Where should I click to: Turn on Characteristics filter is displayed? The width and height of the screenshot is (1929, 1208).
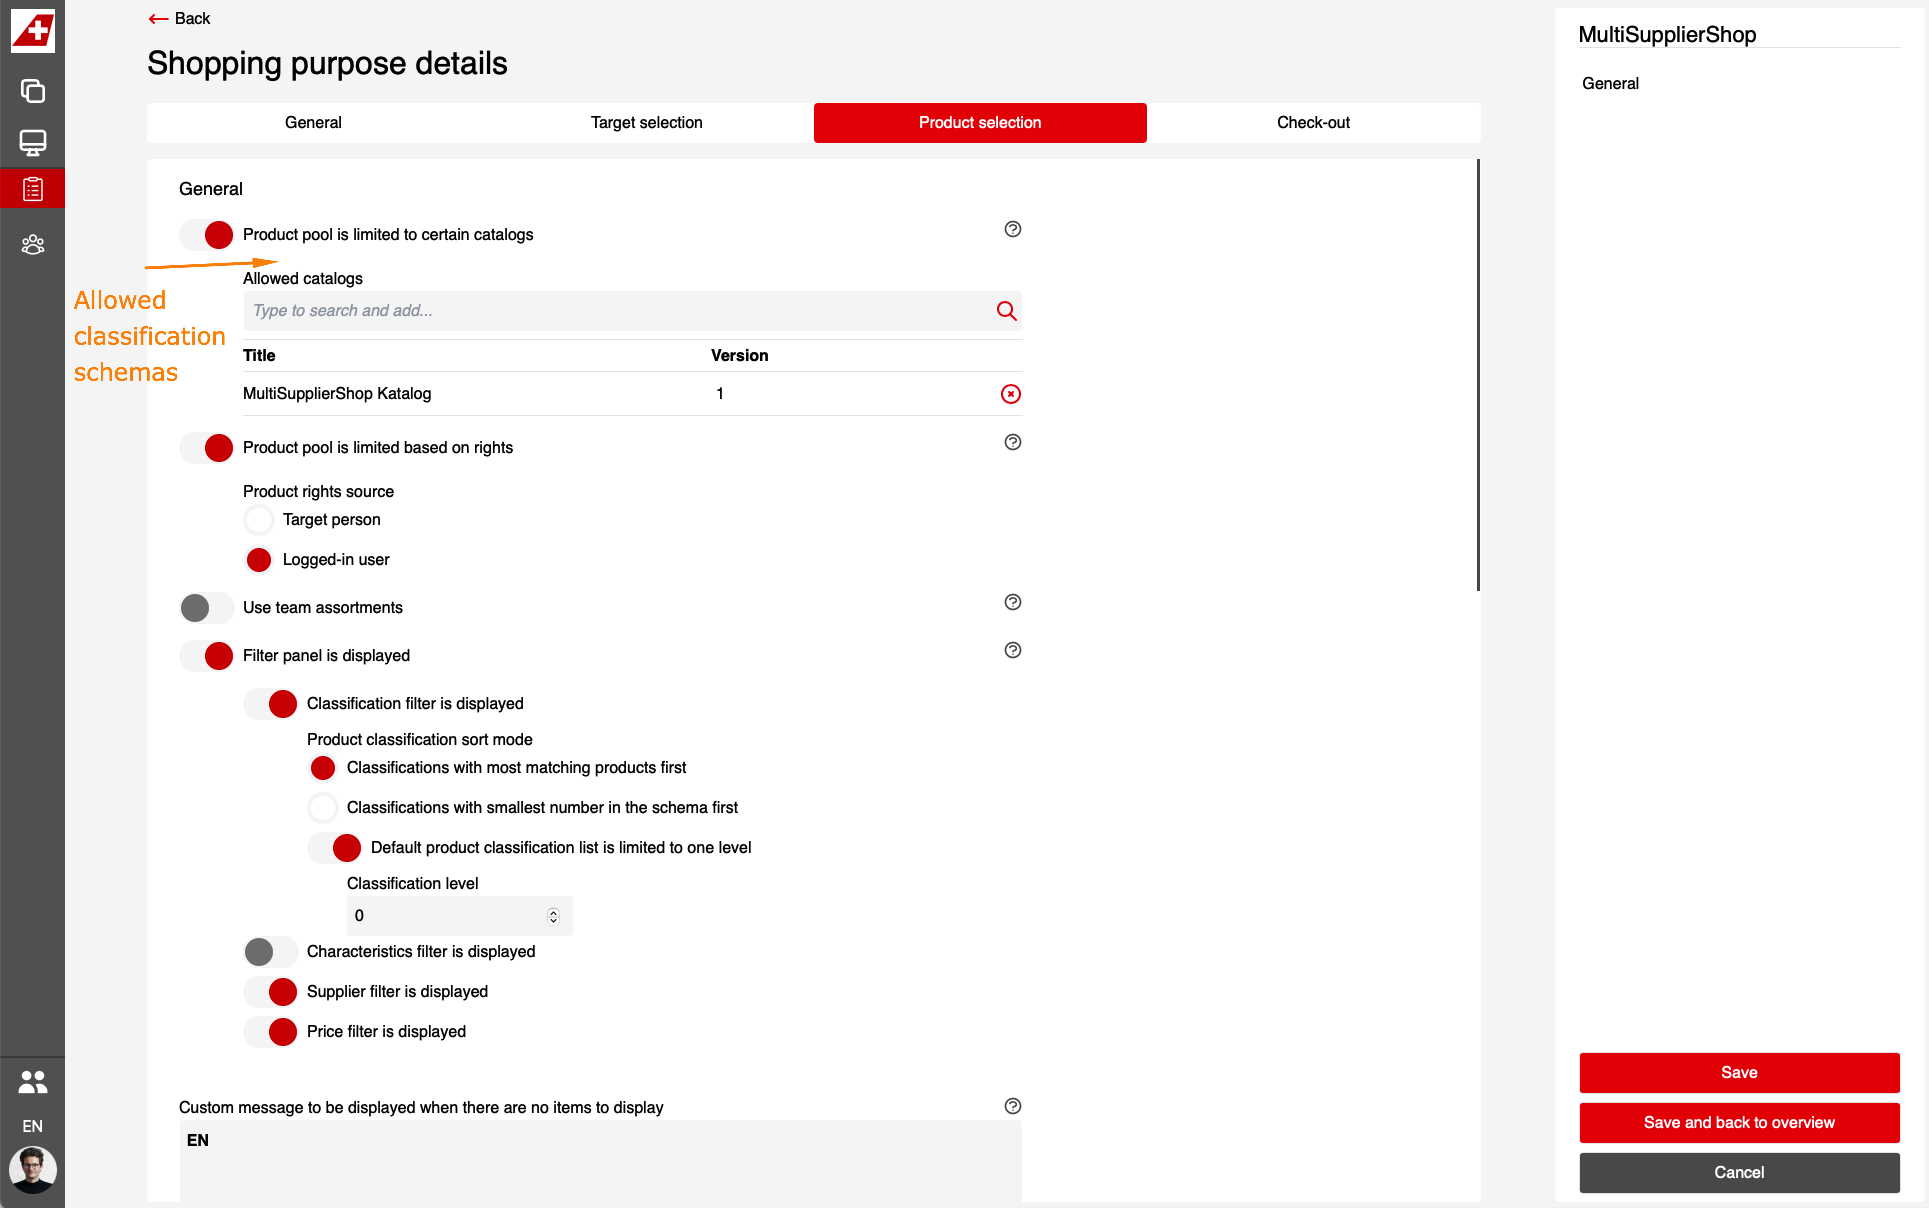270,952
